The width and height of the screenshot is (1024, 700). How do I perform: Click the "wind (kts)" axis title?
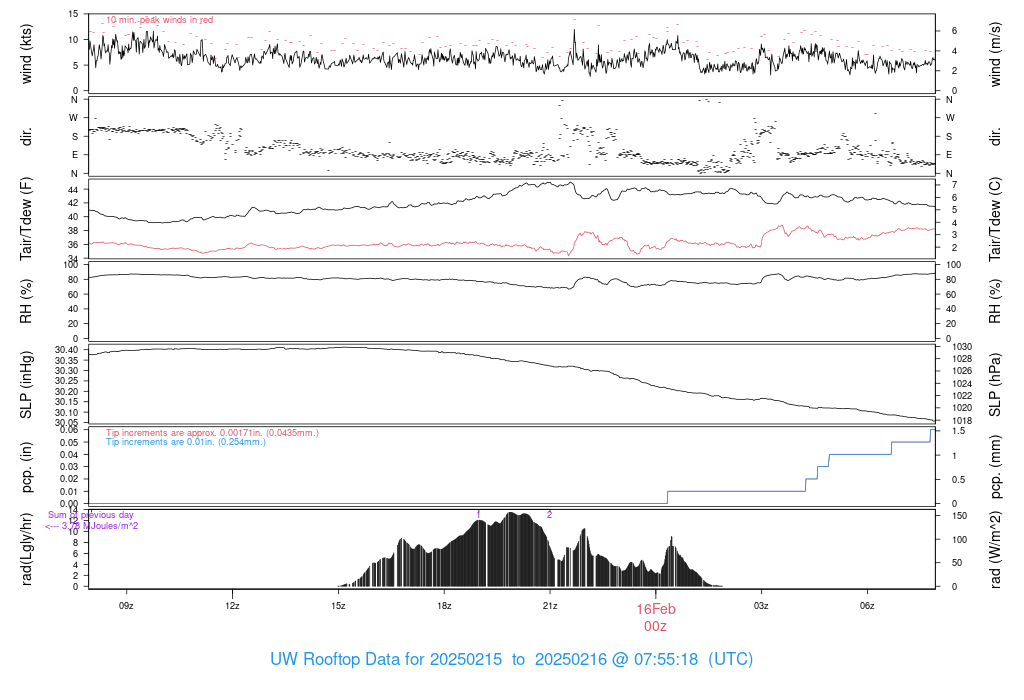(26, 54)
